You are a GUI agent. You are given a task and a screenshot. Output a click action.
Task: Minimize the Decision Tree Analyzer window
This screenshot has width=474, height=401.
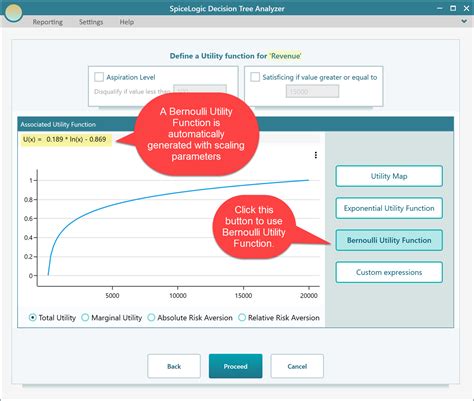click(440, 8)
